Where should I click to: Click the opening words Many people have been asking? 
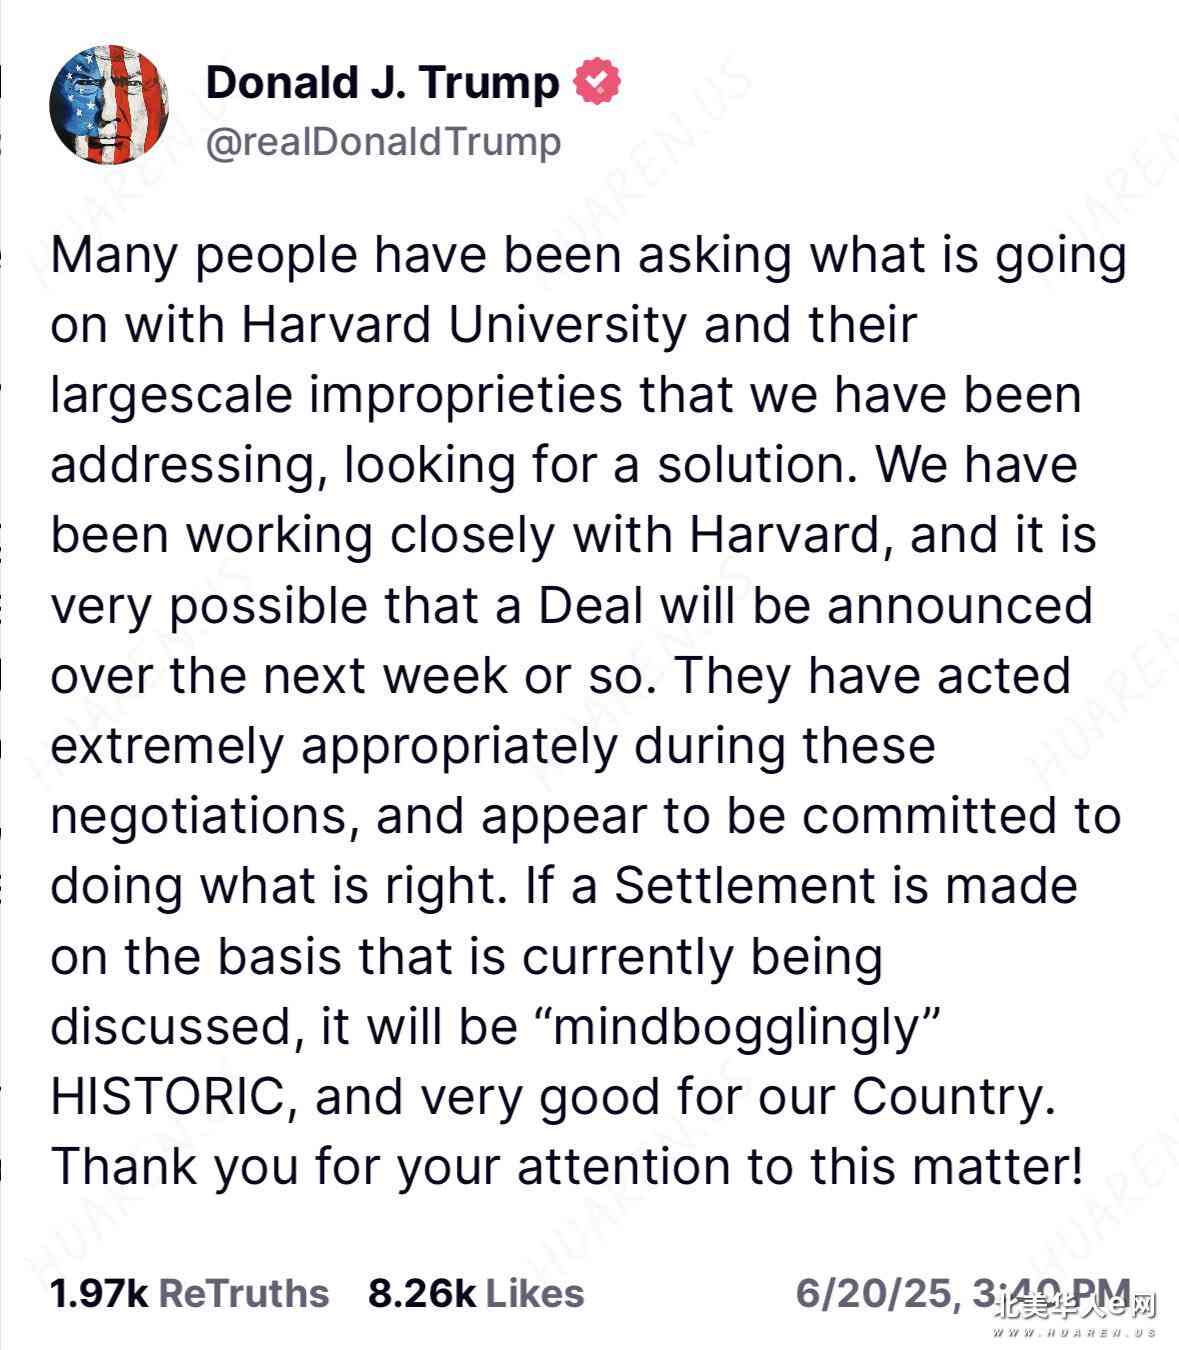421,256
